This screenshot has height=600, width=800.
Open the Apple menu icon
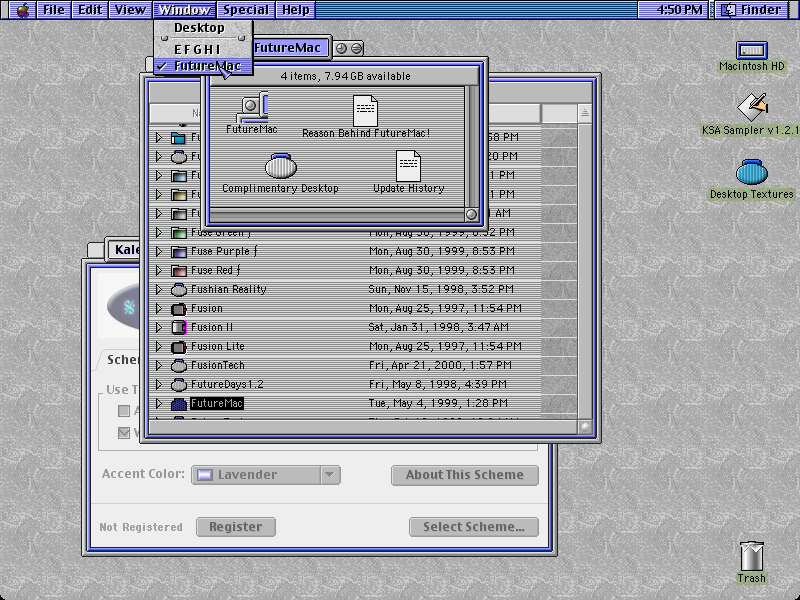click(x=22, y=10)
